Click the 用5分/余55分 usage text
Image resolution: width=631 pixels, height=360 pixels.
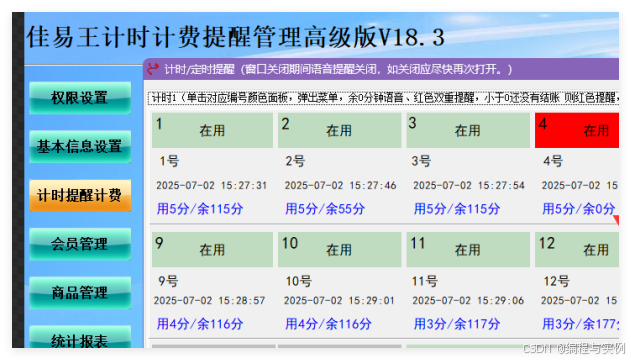[x=325, y=209]
